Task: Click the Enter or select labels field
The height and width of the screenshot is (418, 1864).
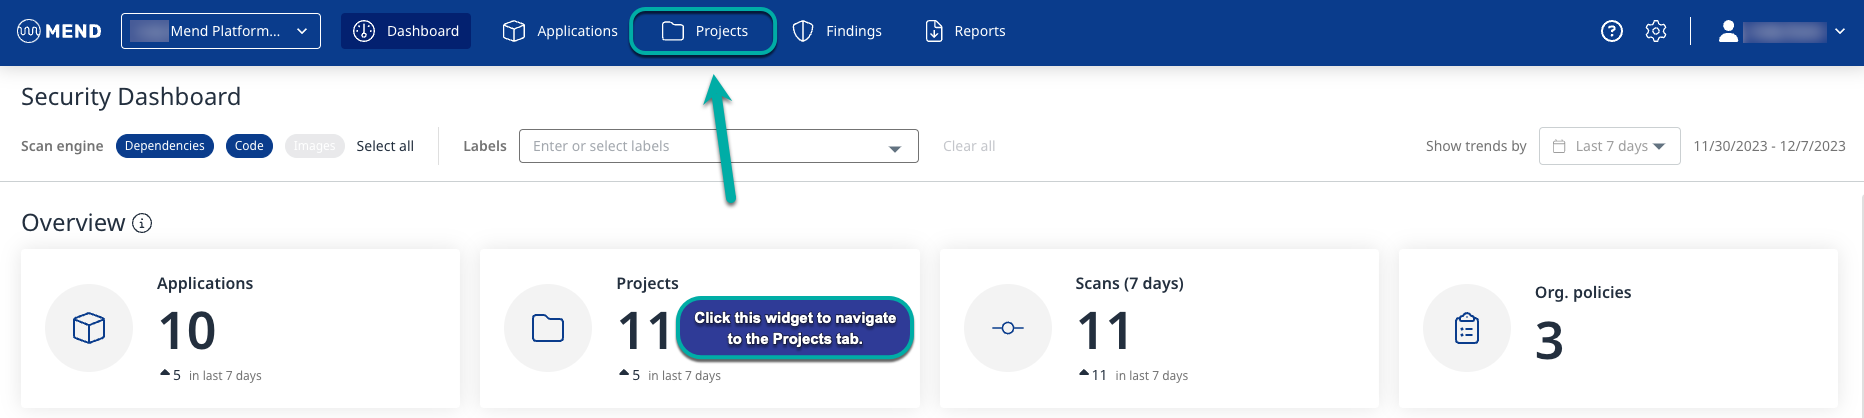Action: (x=705, y=146)
